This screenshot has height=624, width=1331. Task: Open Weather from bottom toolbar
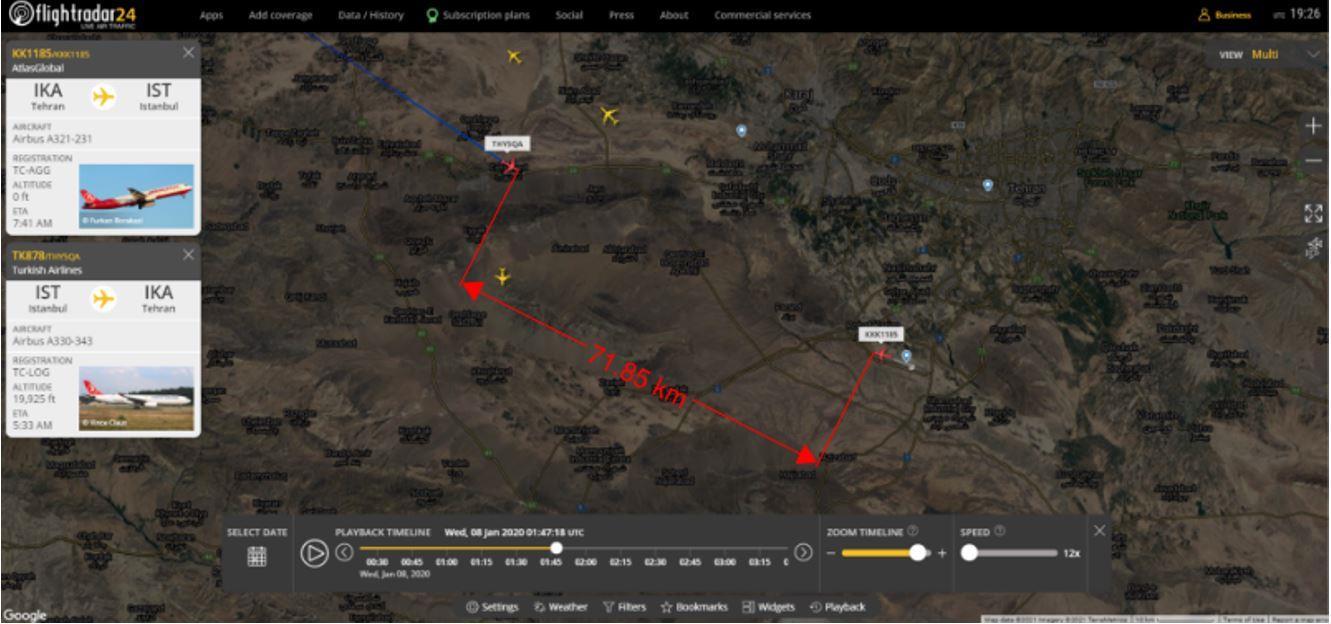coord(560,607)
